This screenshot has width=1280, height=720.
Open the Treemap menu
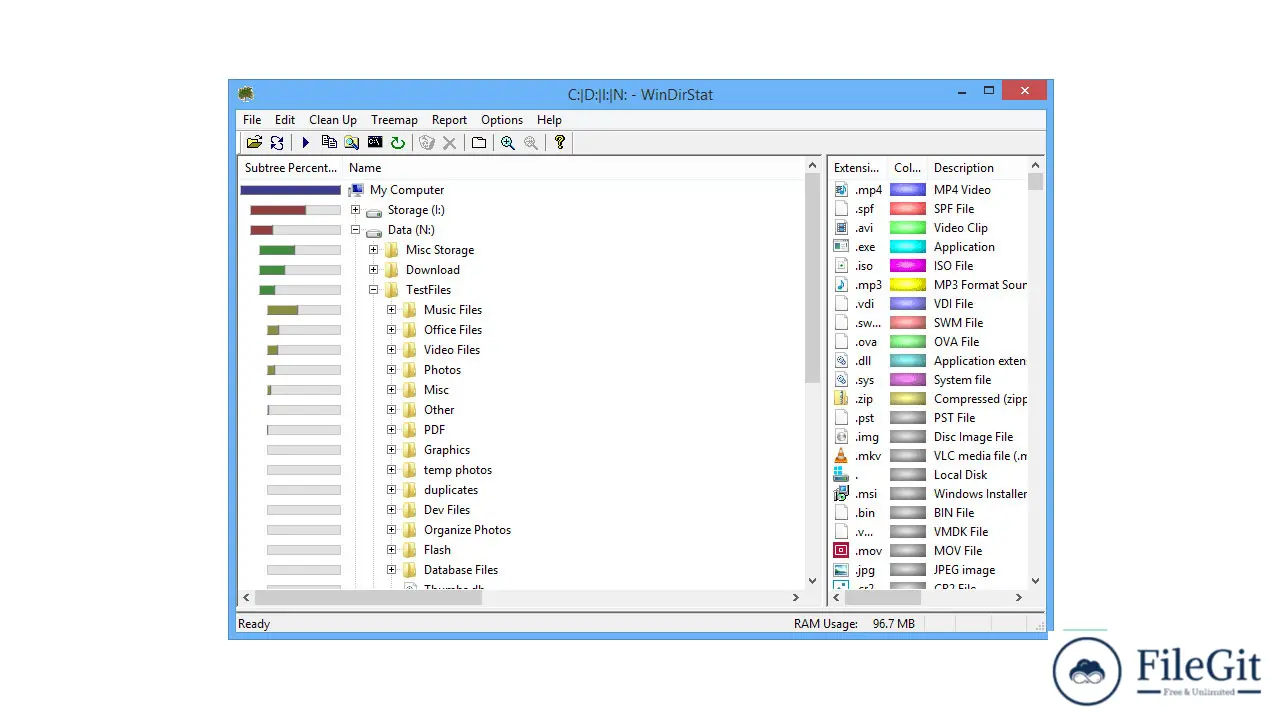point(394,120)
